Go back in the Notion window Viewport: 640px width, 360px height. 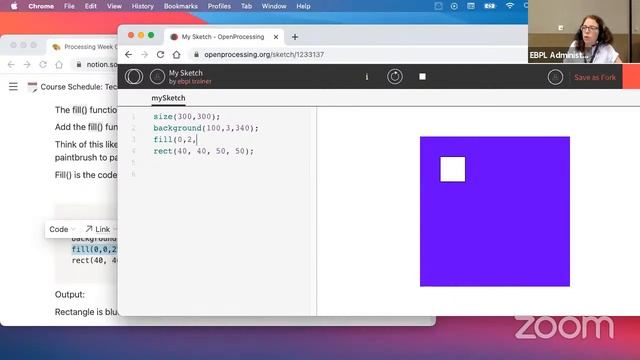pos(11,64)
